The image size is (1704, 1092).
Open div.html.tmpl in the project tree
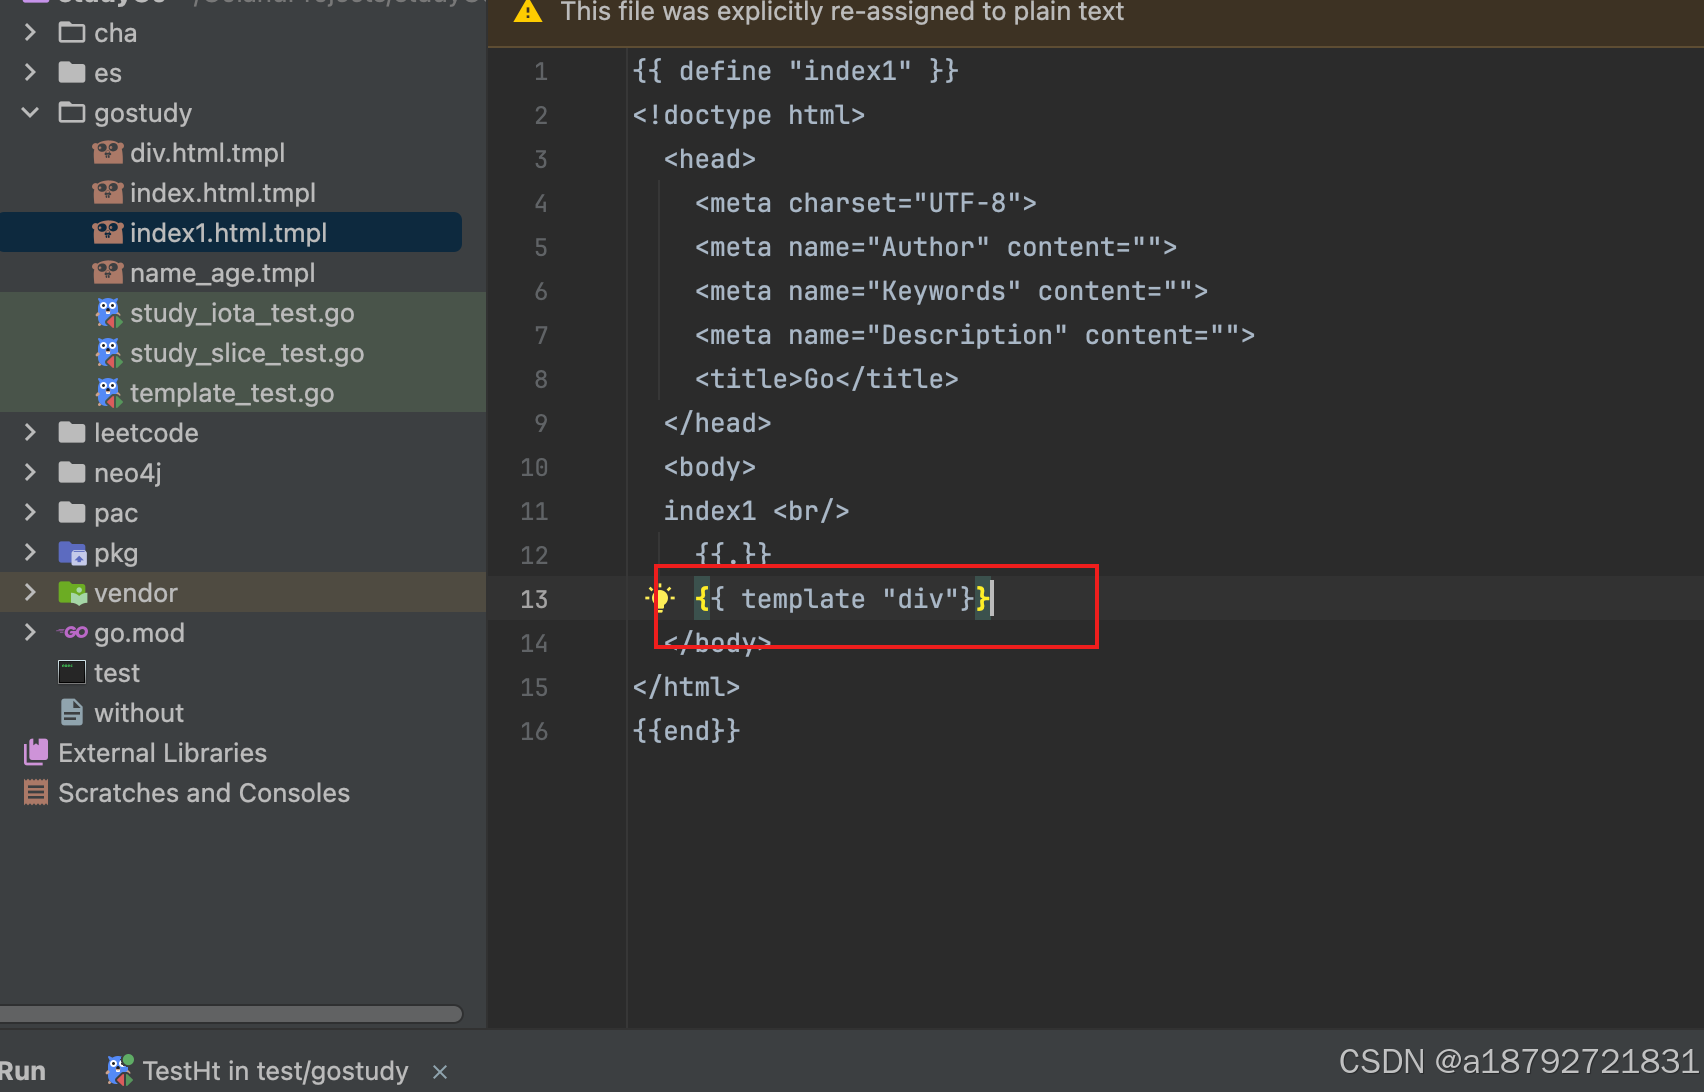coord(207,153)
